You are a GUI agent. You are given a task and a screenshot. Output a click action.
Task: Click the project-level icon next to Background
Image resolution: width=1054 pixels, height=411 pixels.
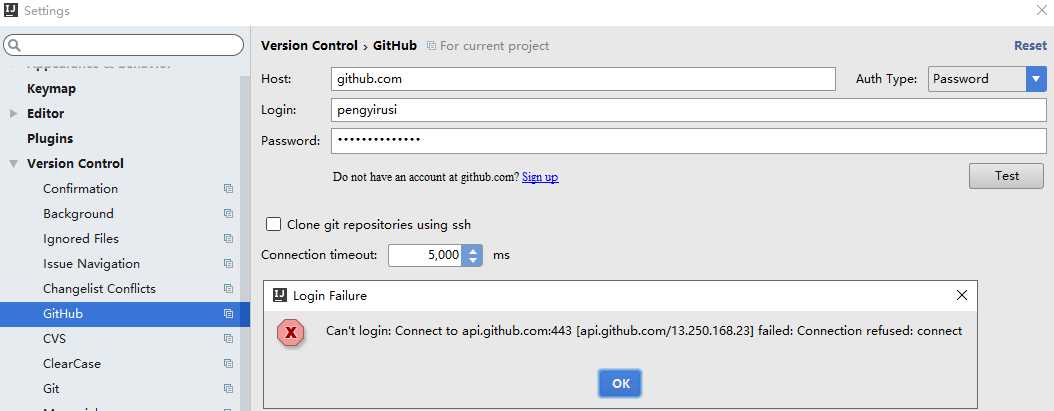tap(228, 214)
